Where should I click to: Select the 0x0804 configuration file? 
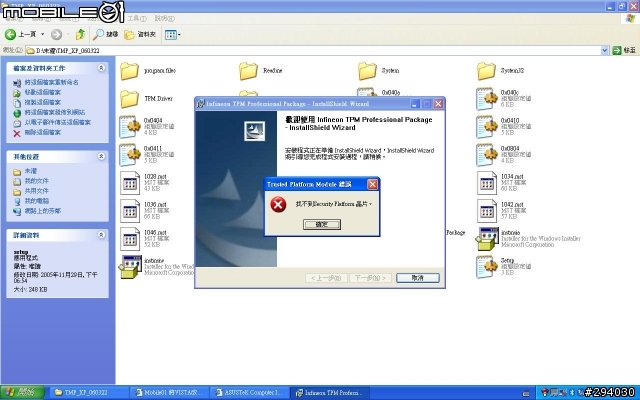click(504, 154)
